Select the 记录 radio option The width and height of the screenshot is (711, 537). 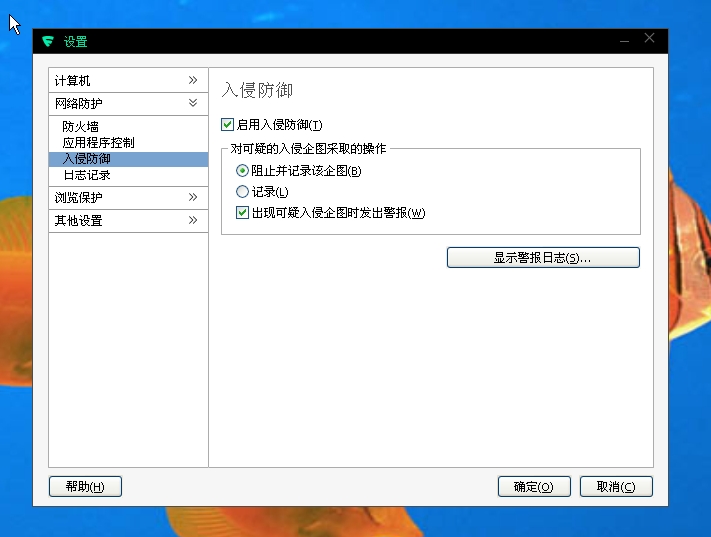[x=242, y=192]
